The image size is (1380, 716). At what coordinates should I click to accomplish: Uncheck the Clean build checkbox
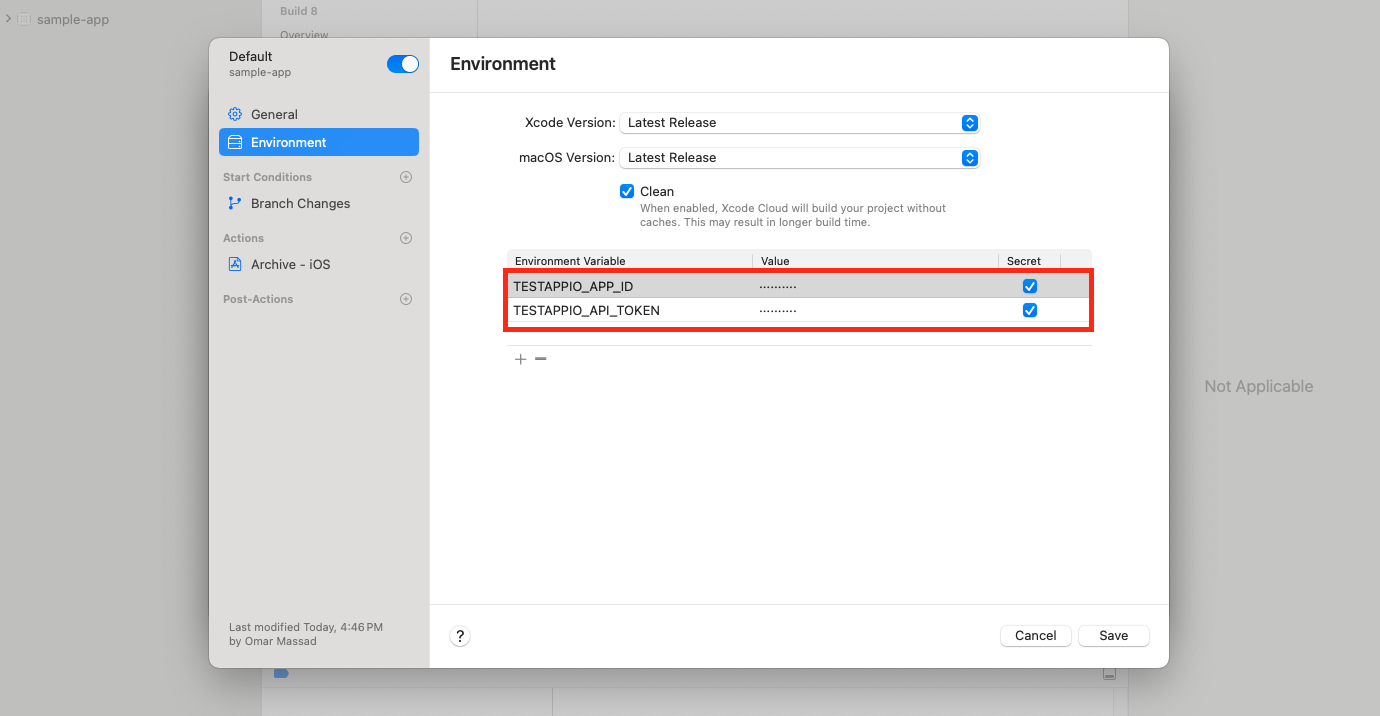click(627, 191)
